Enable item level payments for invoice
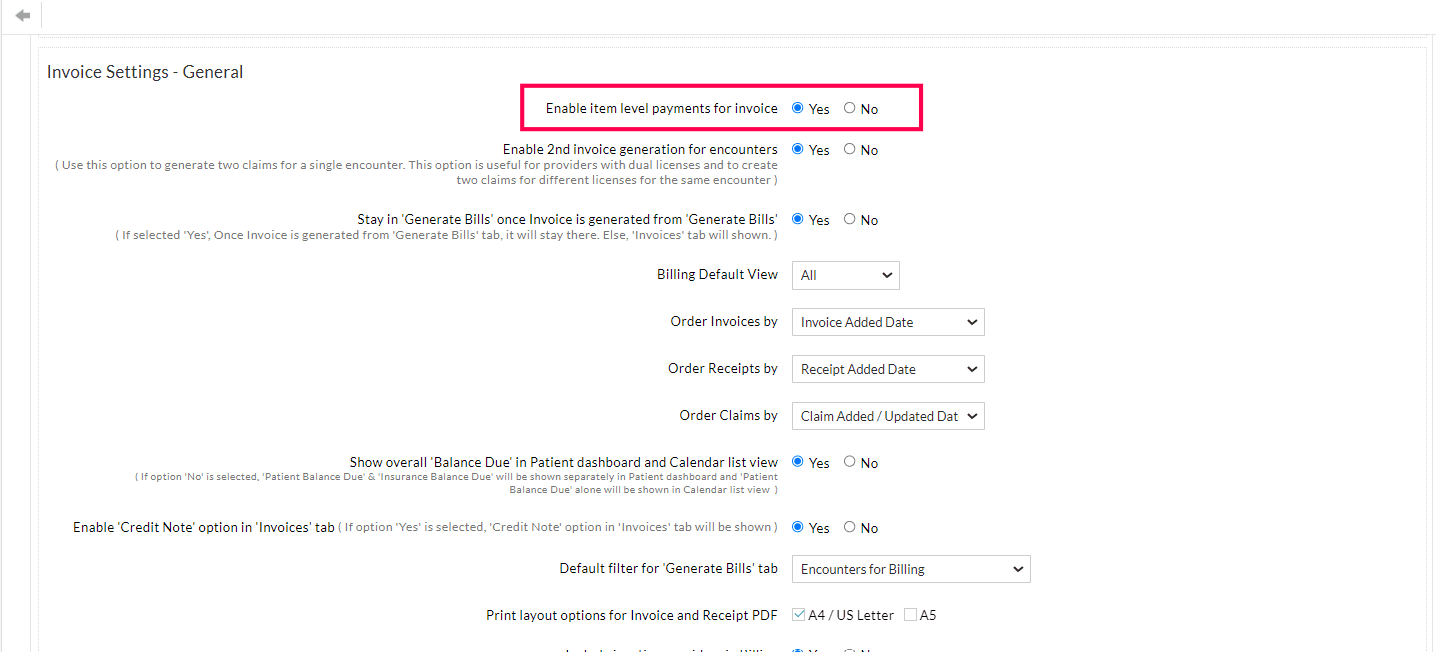Screen dimensions: 1436x652 pyautogui.click(x=797, y=108)
